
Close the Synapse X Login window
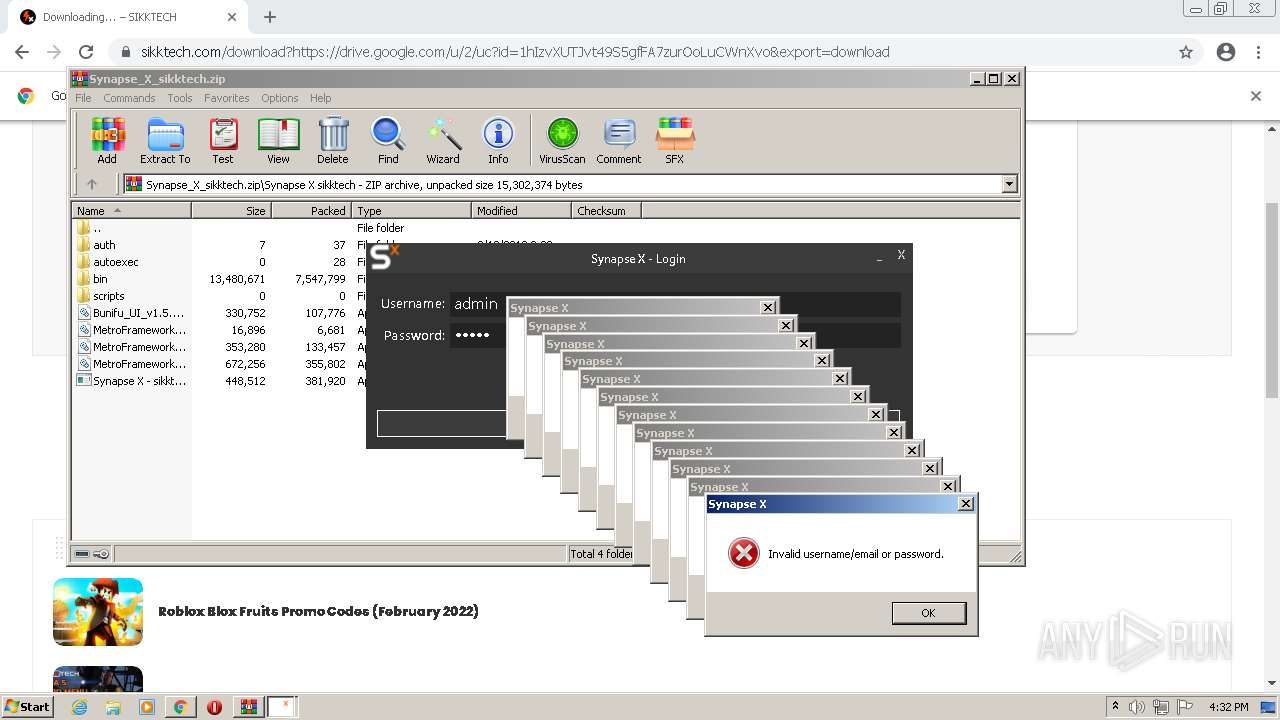[900, 256]
